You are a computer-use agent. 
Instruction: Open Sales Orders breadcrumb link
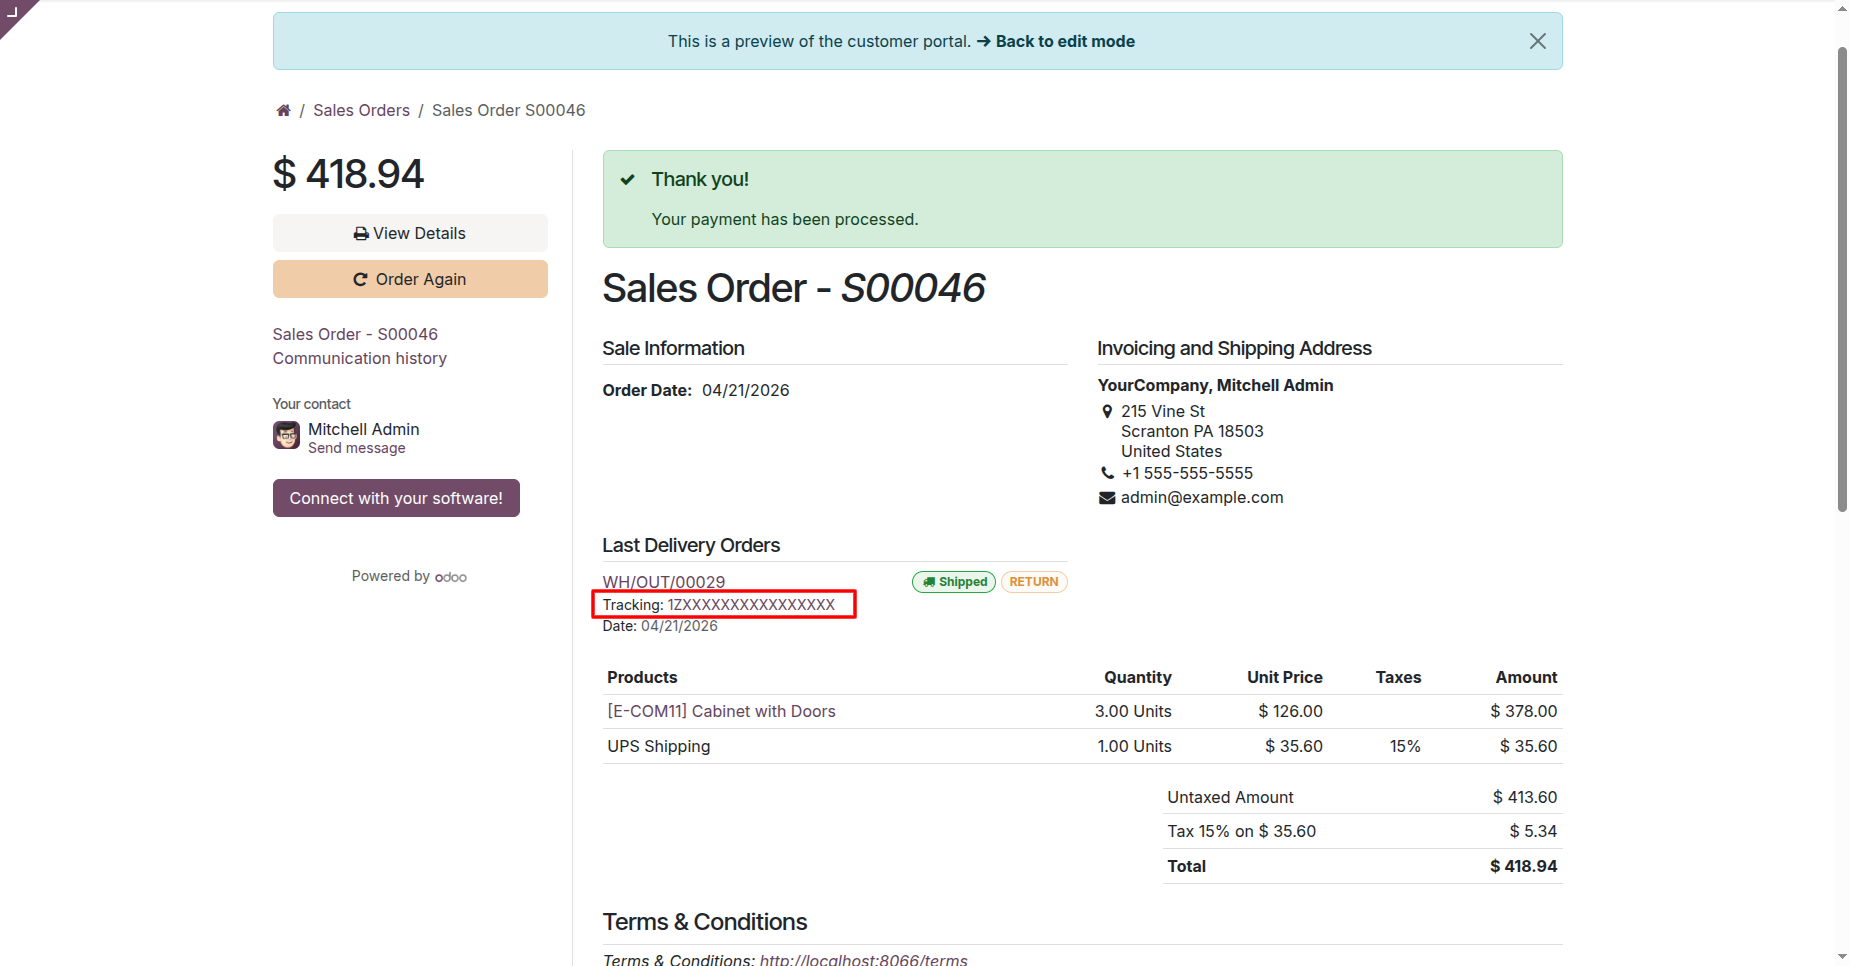[x=361, y=110]
